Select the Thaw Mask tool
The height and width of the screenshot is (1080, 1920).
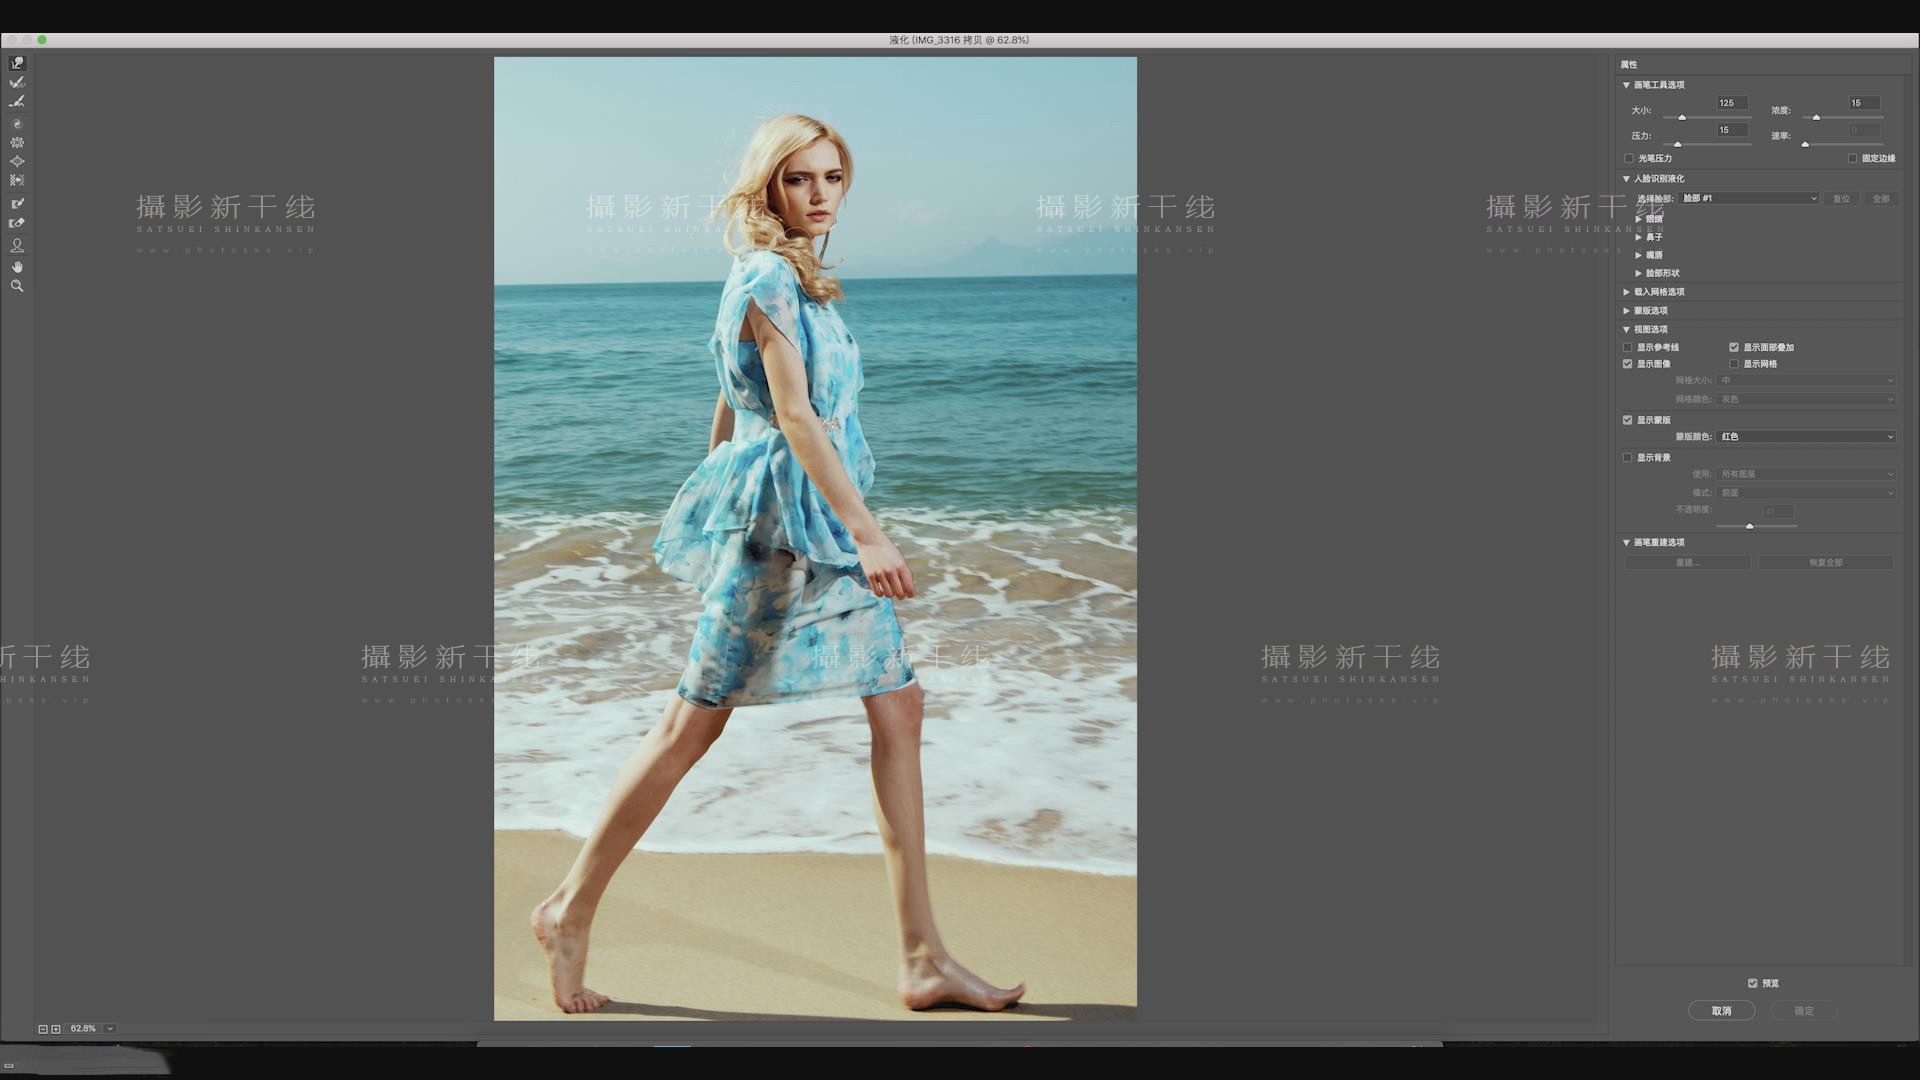[17, 223]
